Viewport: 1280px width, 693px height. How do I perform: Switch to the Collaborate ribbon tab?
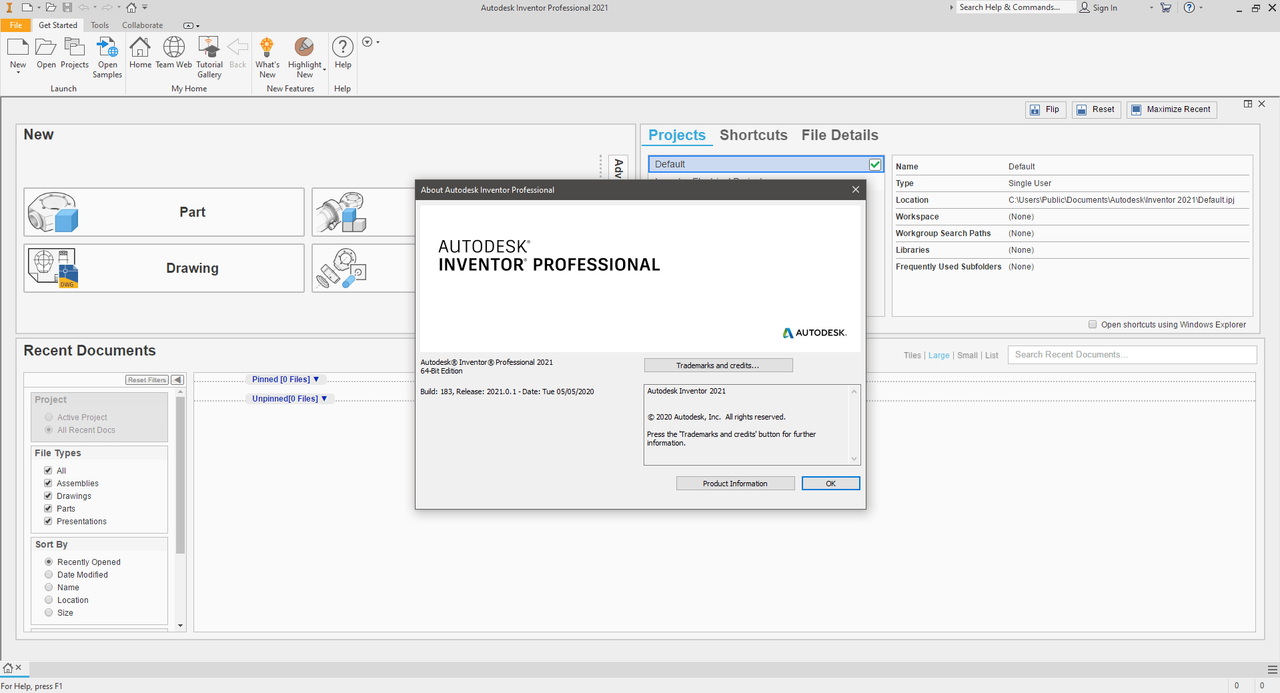point(142,25)
